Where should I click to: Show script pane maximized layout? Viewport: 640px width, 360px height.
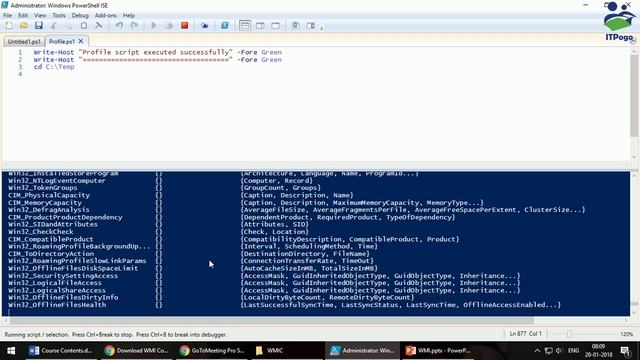[276, 26]
